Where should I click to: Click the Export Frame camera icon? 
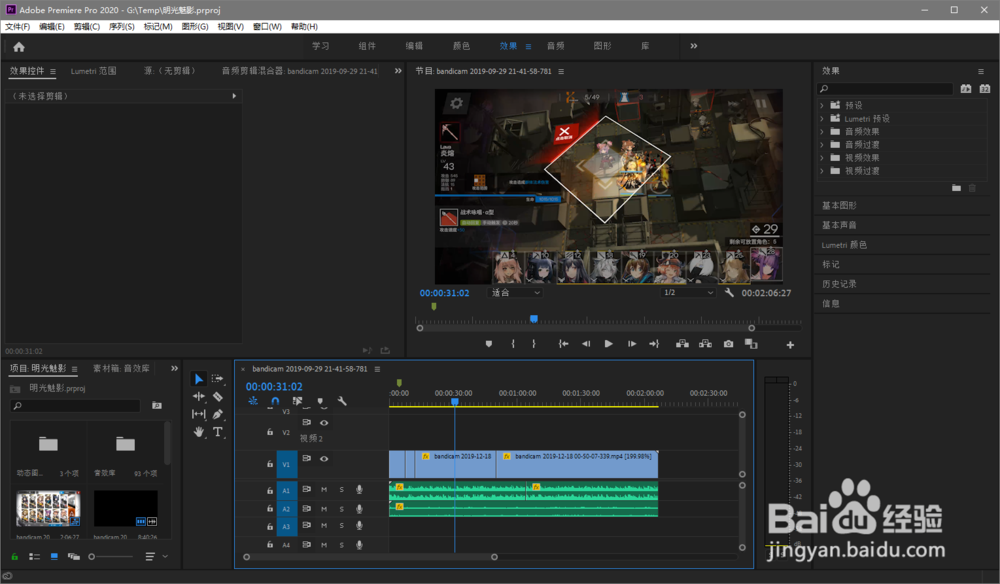(x=728, y=344)
